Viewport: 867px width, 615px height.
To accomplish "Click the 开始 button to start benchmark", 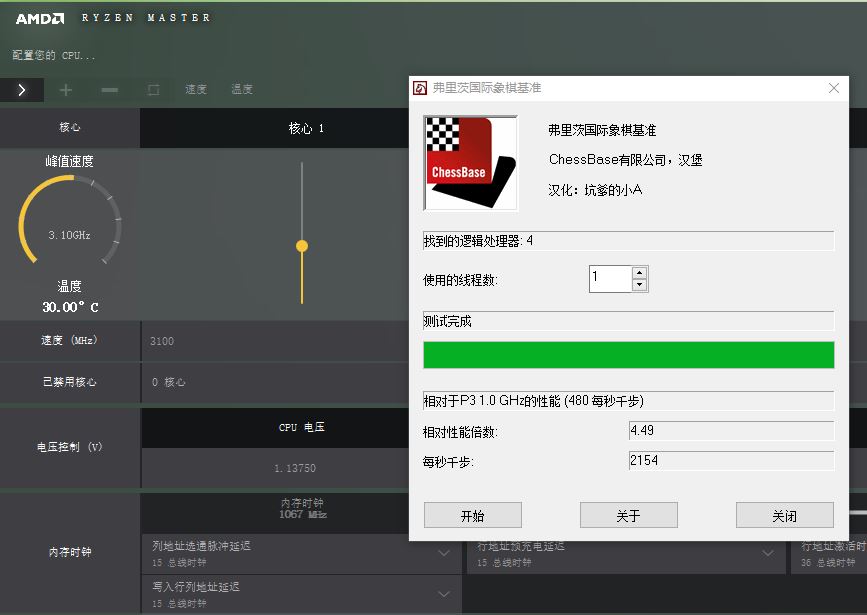I will pos(472,515).
